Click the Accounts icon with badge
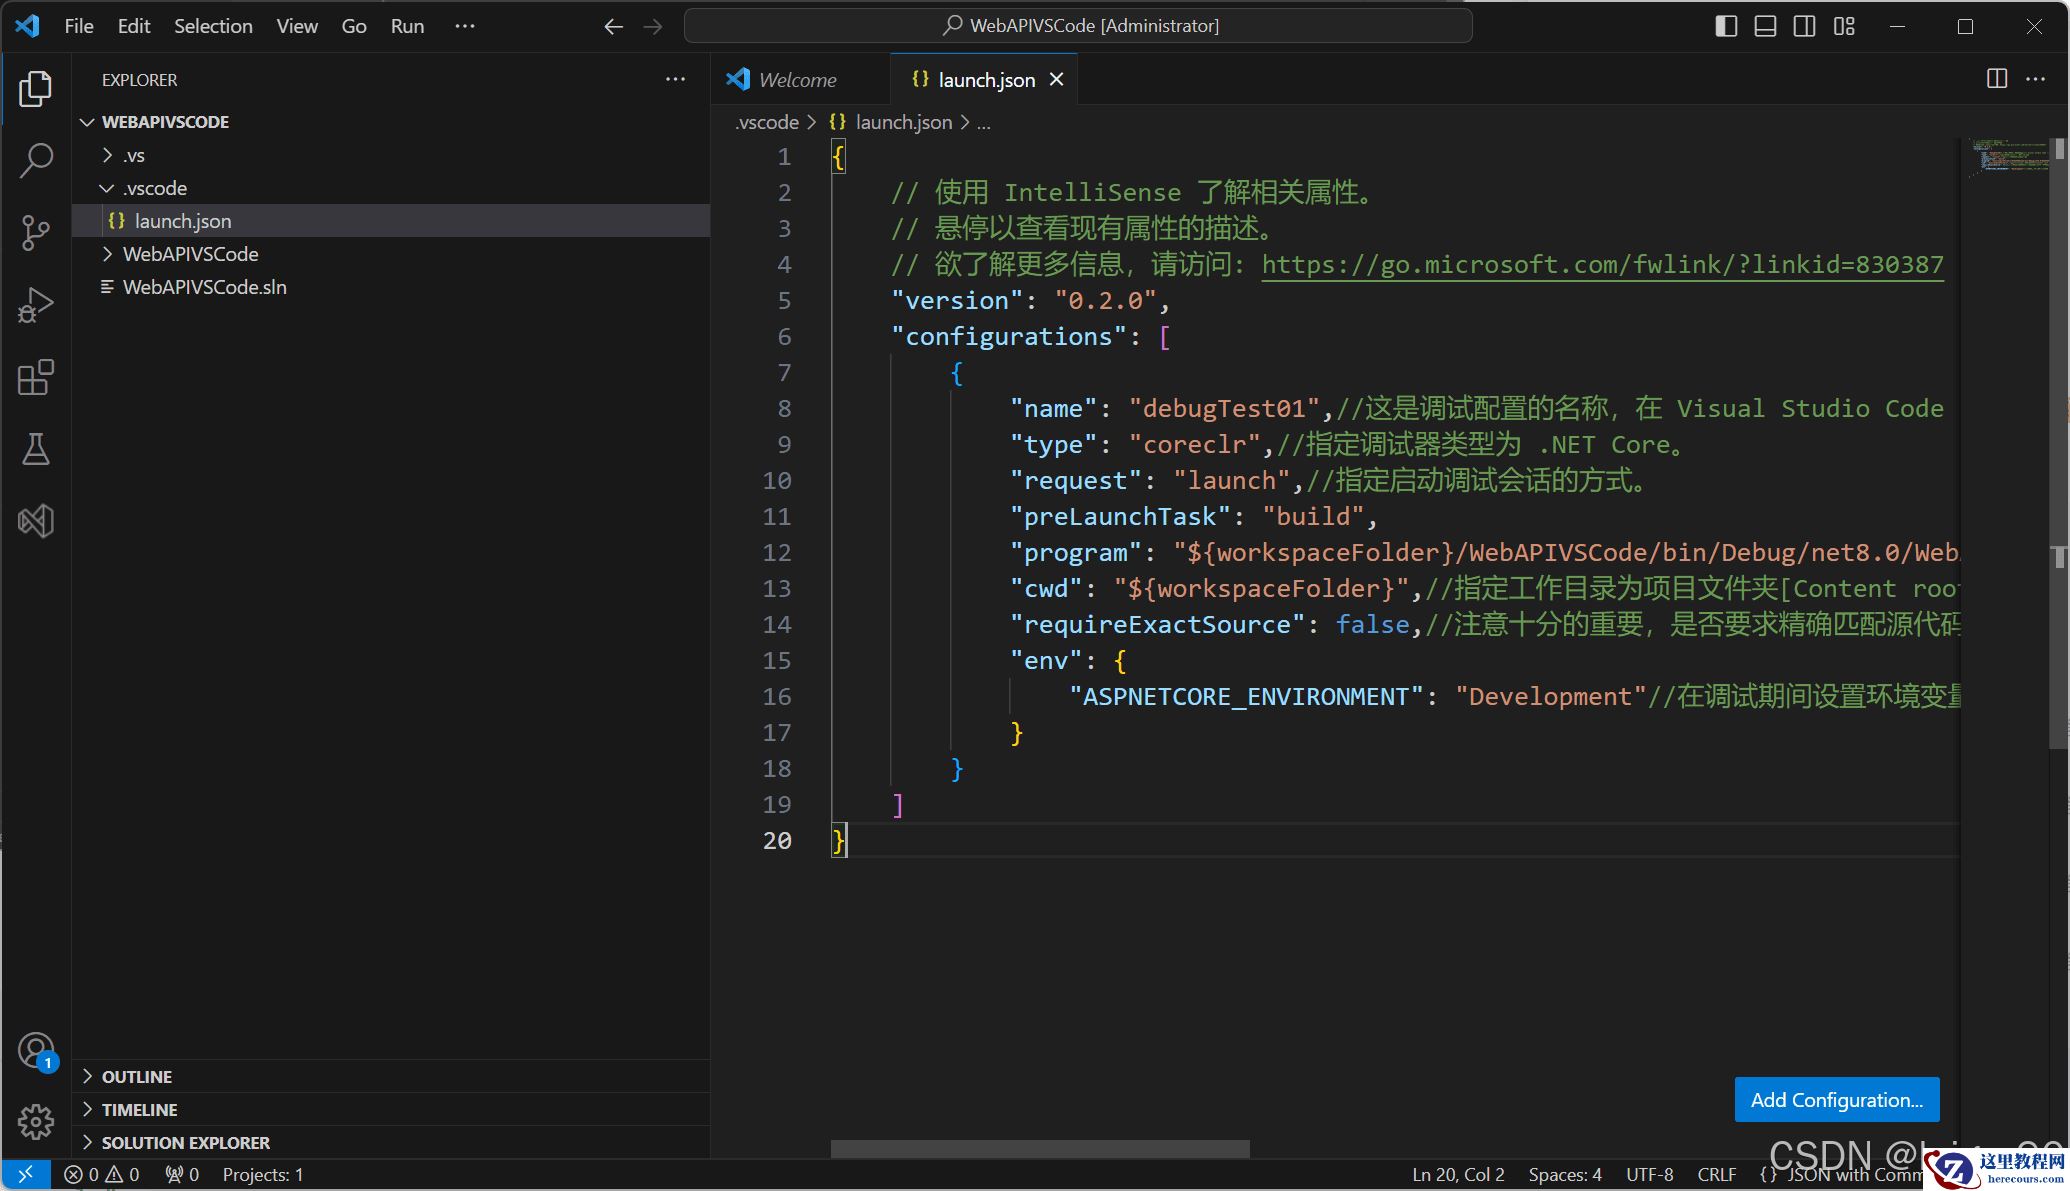Viewport: 2070px width, 1191px height. [x=36, y=1051]
